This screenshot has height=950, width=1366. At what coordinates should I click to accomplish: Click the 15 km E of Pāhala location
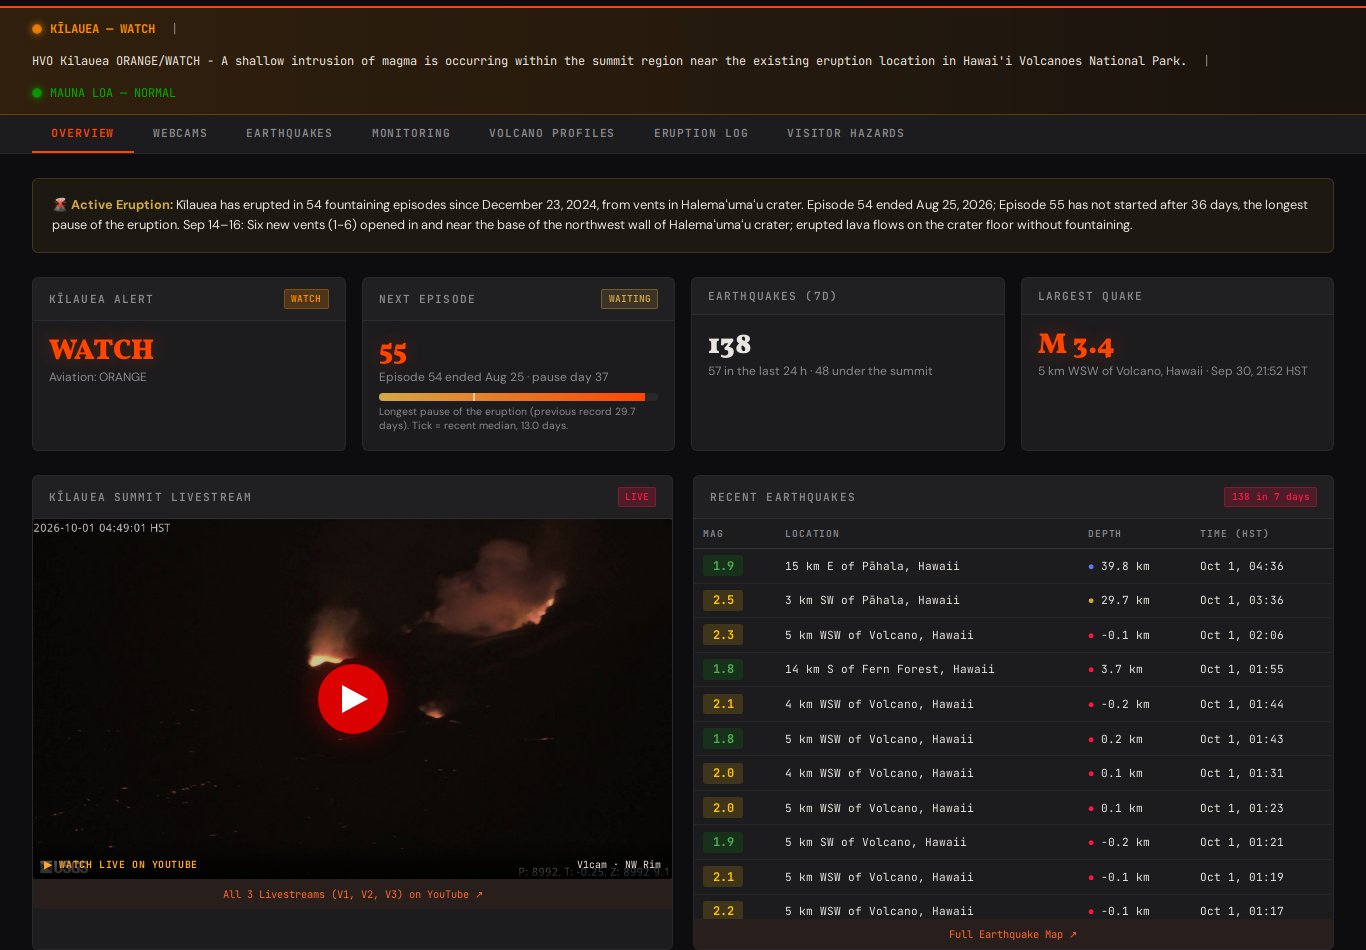[x=872, y=566]
